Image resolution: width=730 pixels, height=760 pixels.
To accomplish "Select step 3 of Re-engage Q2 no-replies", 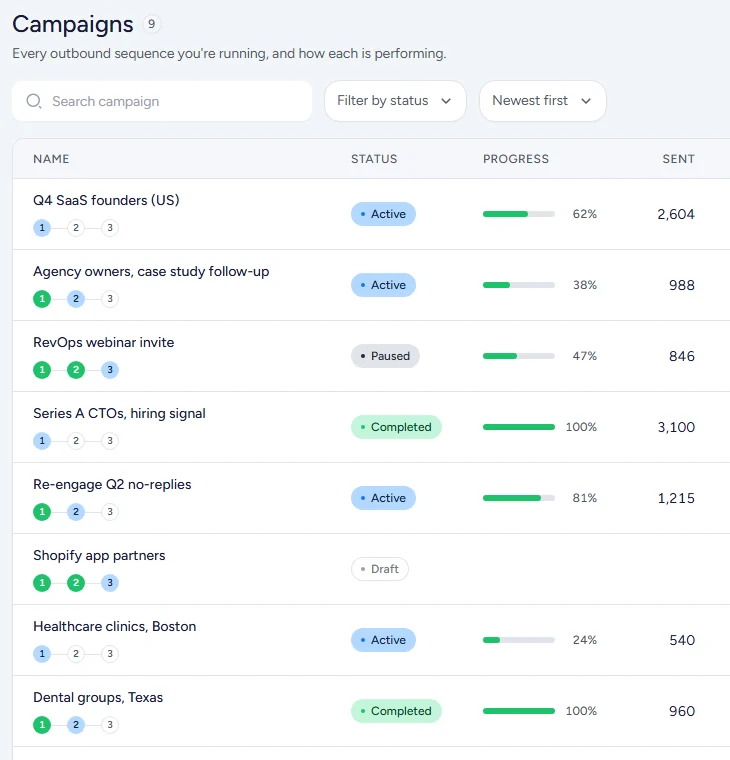I will click(110, 512).
